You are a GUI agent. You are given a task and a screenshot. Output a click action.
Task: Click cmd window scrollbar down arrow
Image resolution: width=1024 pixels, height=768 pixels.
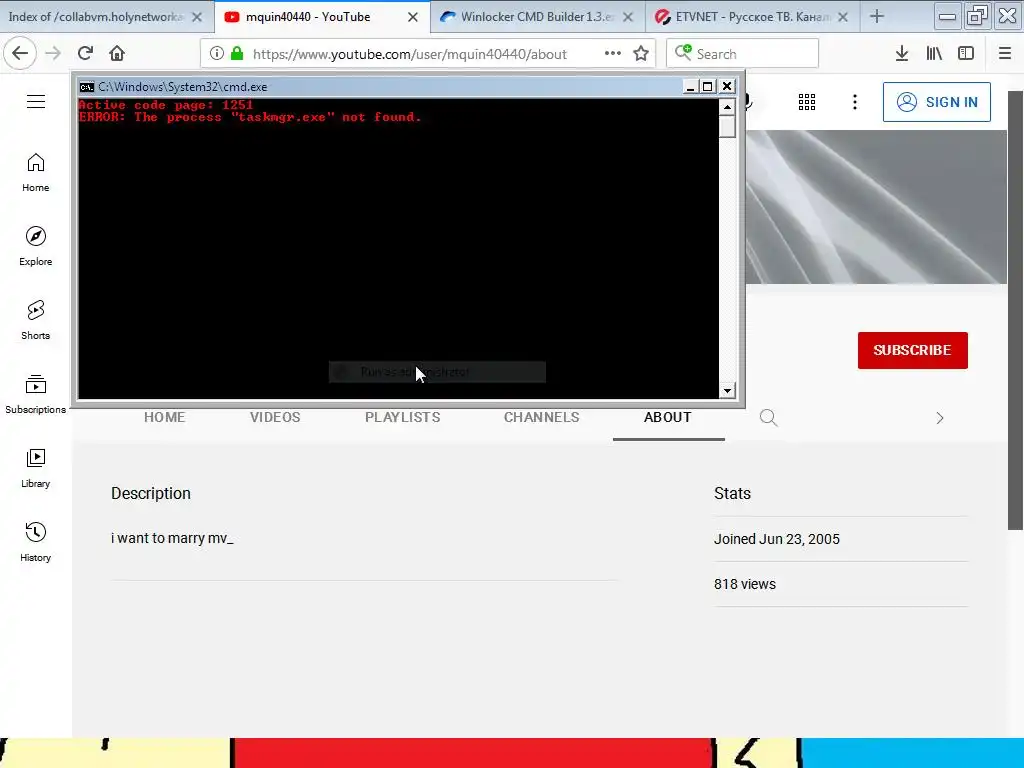tap(727, 391)
